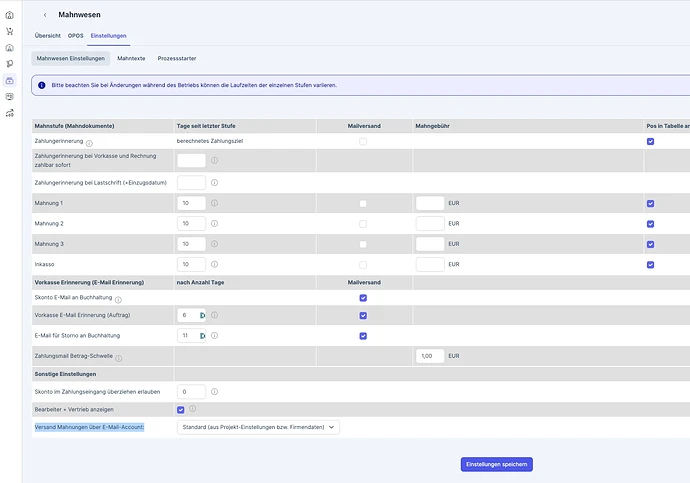Show info icon next to Zahlungerinnerung
The width and height of the screenshot is (690, 483).
[89, 143]
